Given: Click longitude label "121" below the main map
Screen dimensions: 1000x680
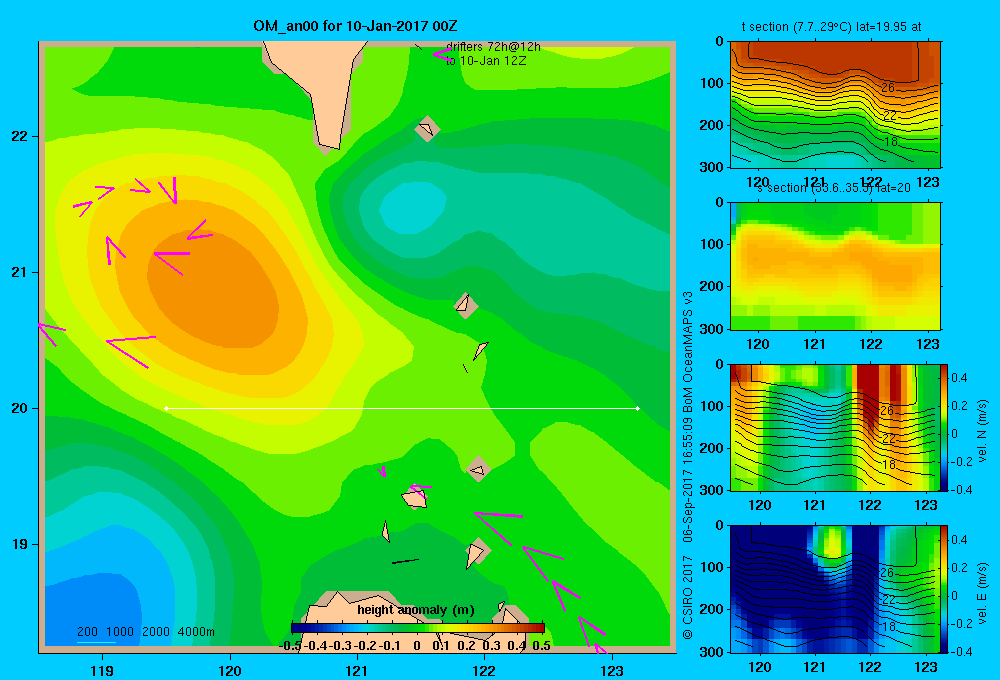Looking at the screenshot, I should click(x=357, y=671).
